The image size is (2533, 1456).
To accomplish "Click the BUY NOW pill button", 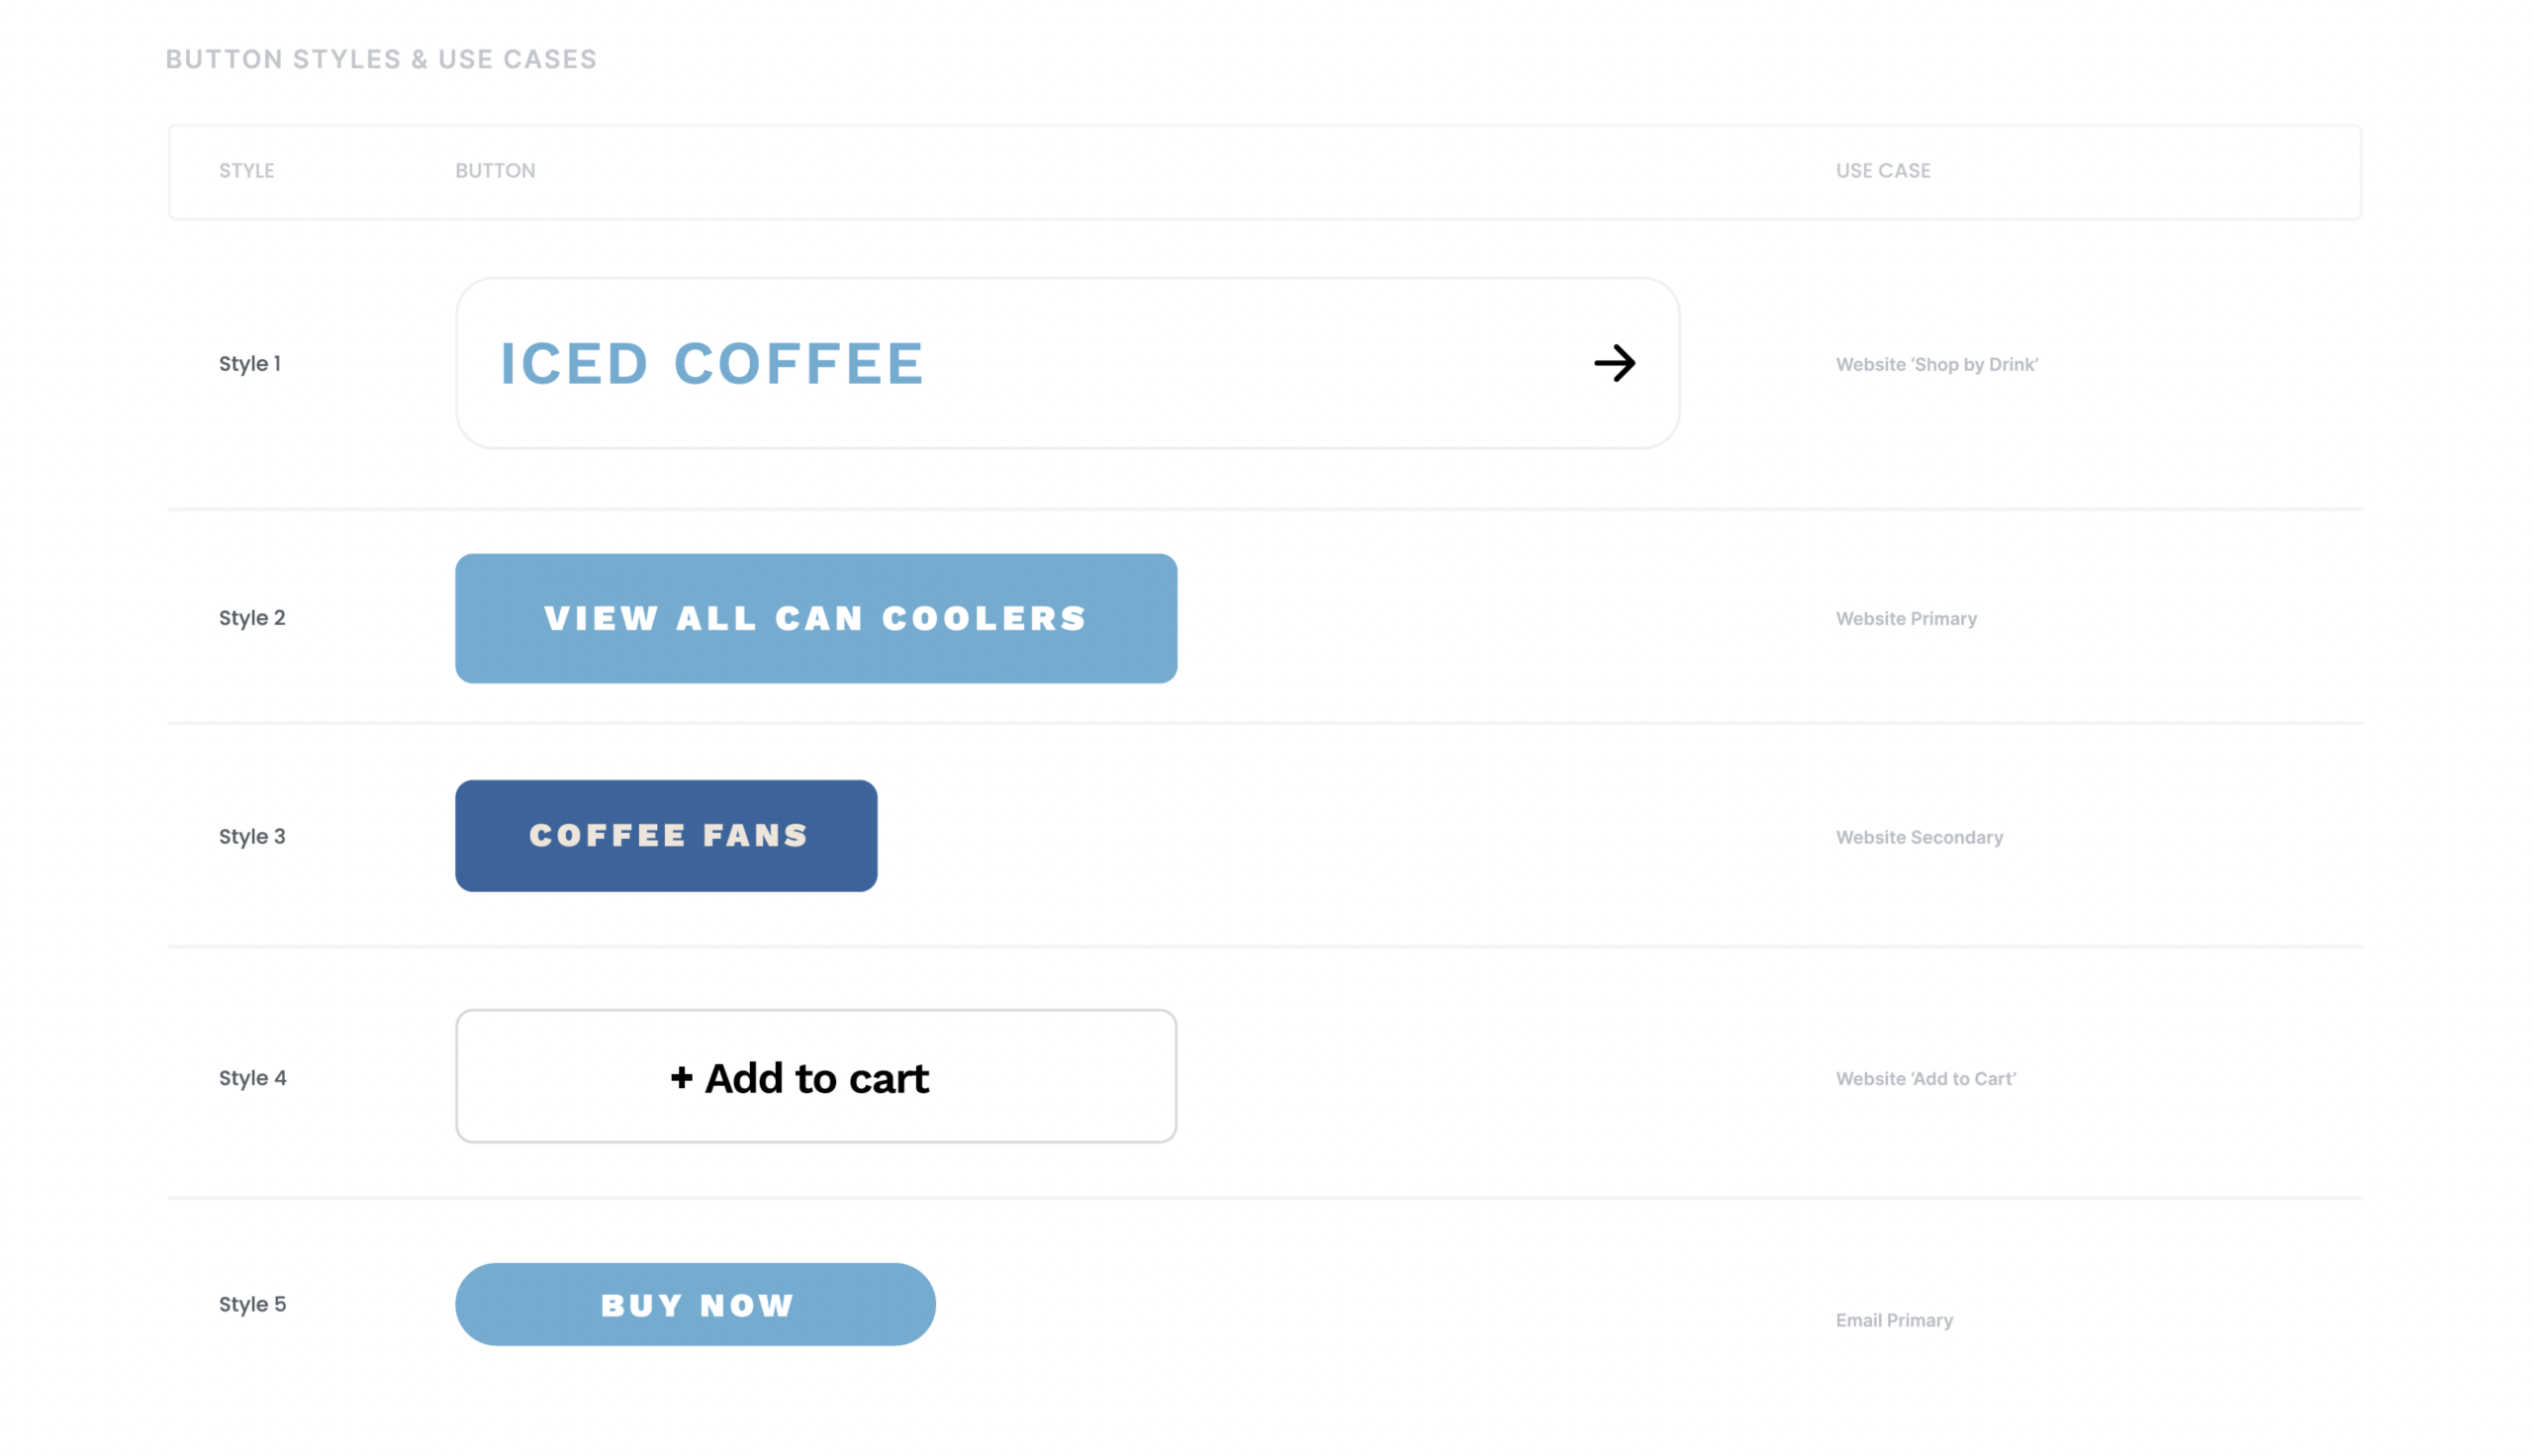I will tap(695, 1304).
